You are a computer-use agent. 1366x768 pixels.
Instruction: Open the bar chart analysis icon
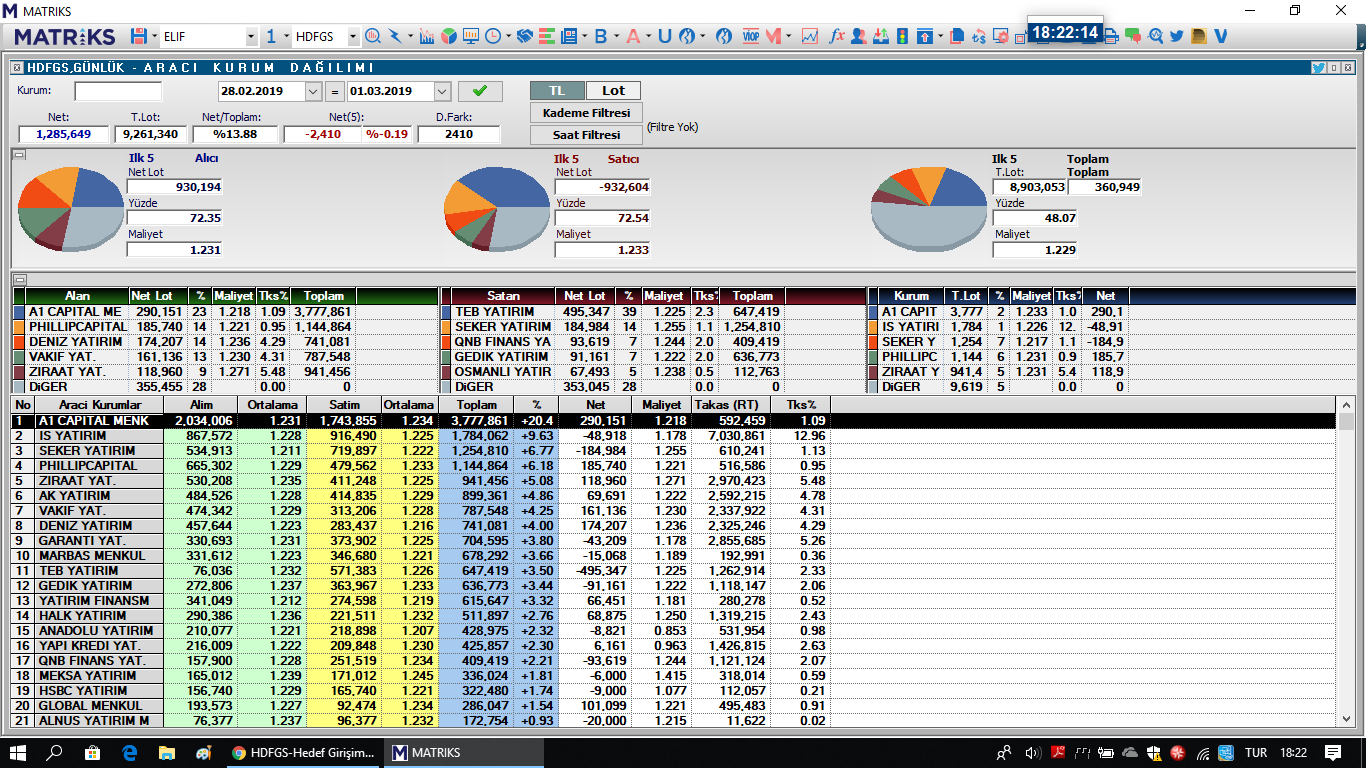[427, 36]
